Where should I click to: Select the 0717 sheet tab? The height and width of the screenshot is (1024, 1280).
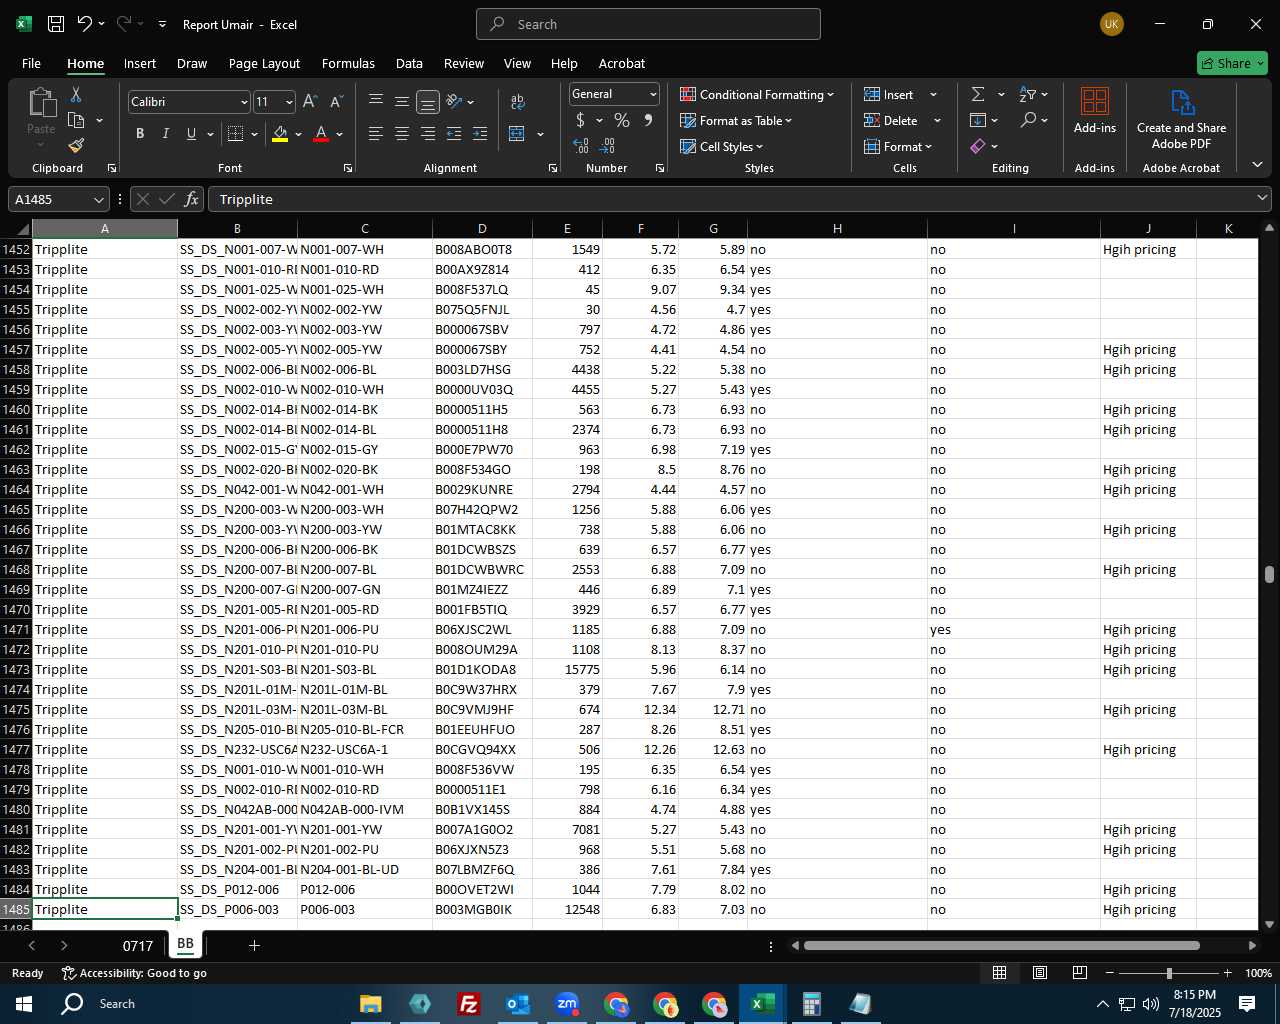pyautogui.click(x=138, y=945)
